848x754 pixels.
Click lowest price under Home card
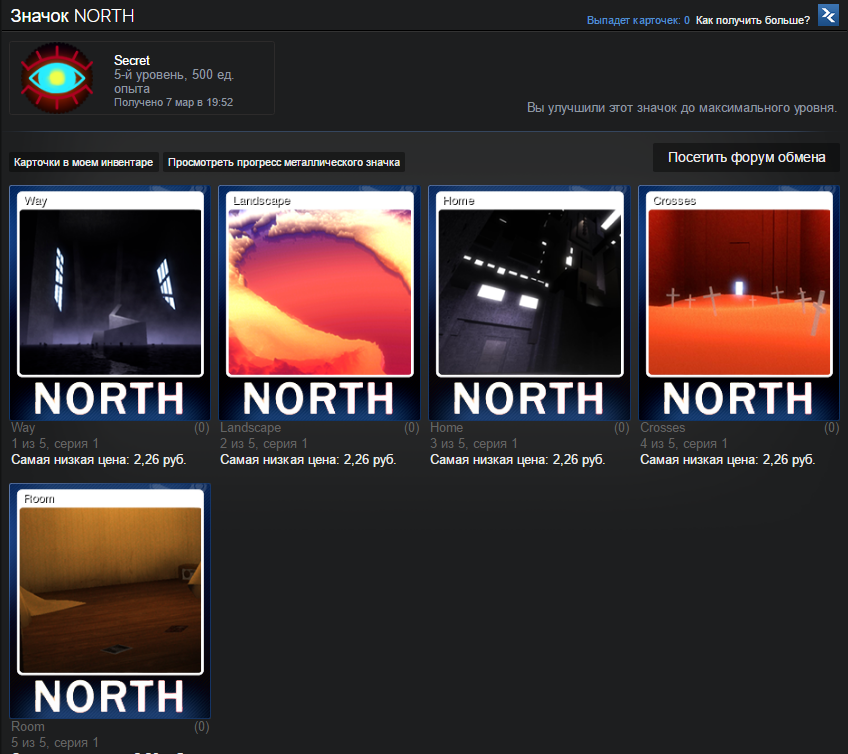[x=518, y=460]
